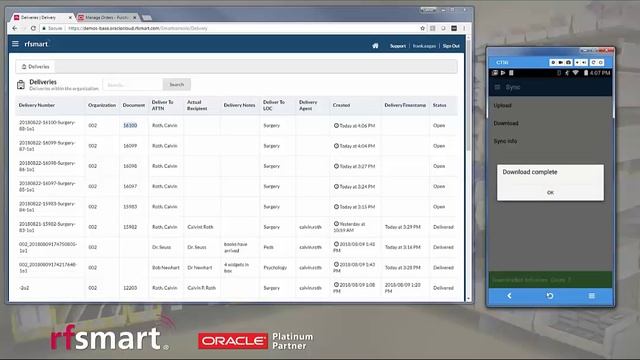The height and width of the screenshot is (360, 640).
Task: Click the Open status of the 16099 row
Action: 439,146
